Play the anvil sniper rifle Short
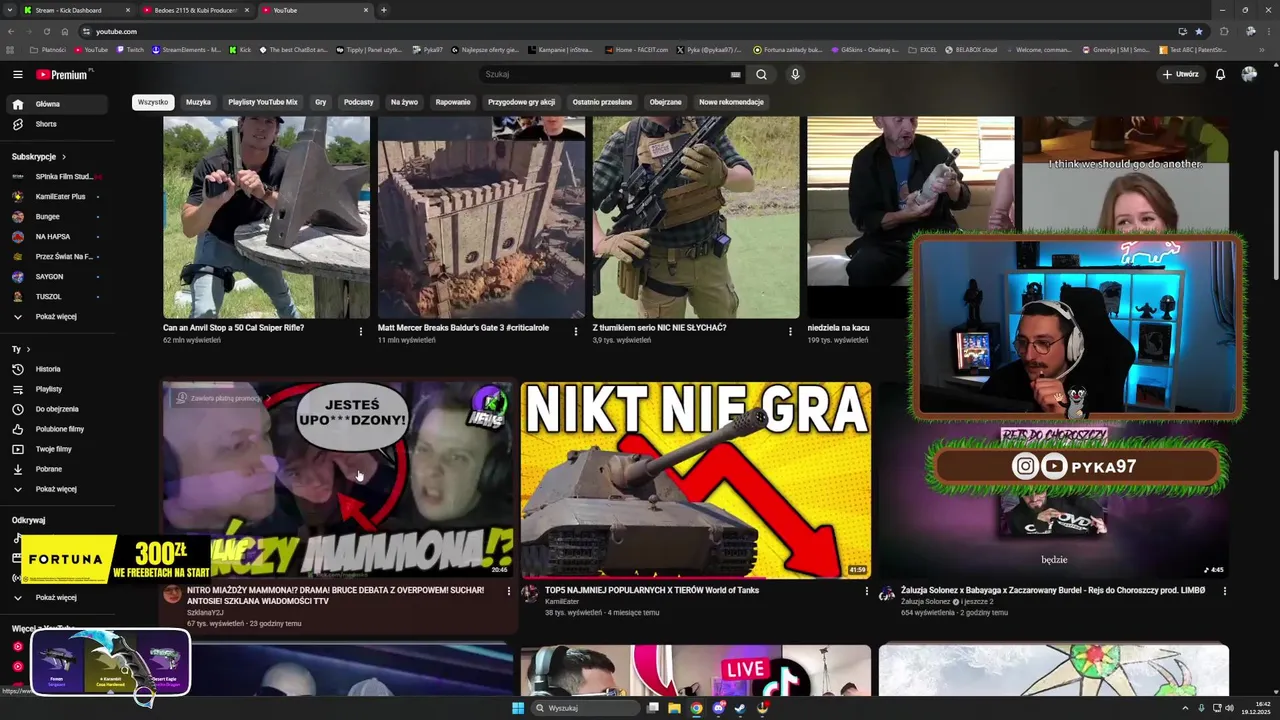 (266, 217)
